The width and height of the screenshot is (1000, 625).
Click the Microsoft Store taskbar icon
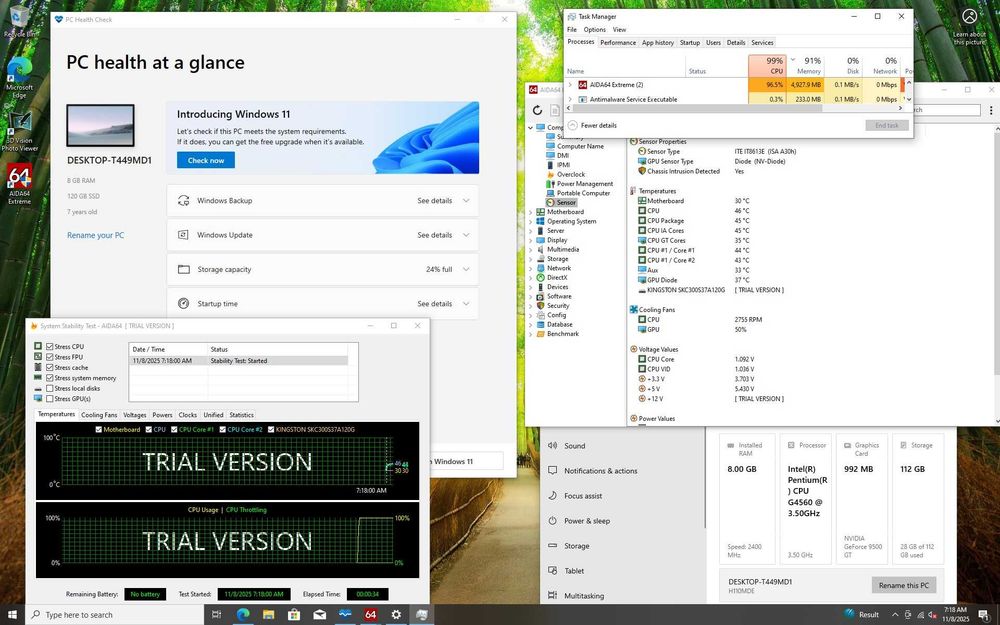293,615
